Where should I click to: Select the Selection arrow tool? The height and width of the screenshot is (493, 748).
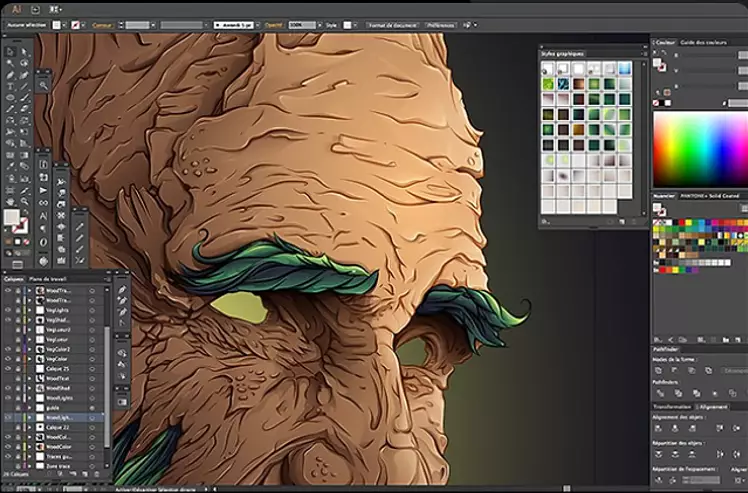tap(9, 50)
